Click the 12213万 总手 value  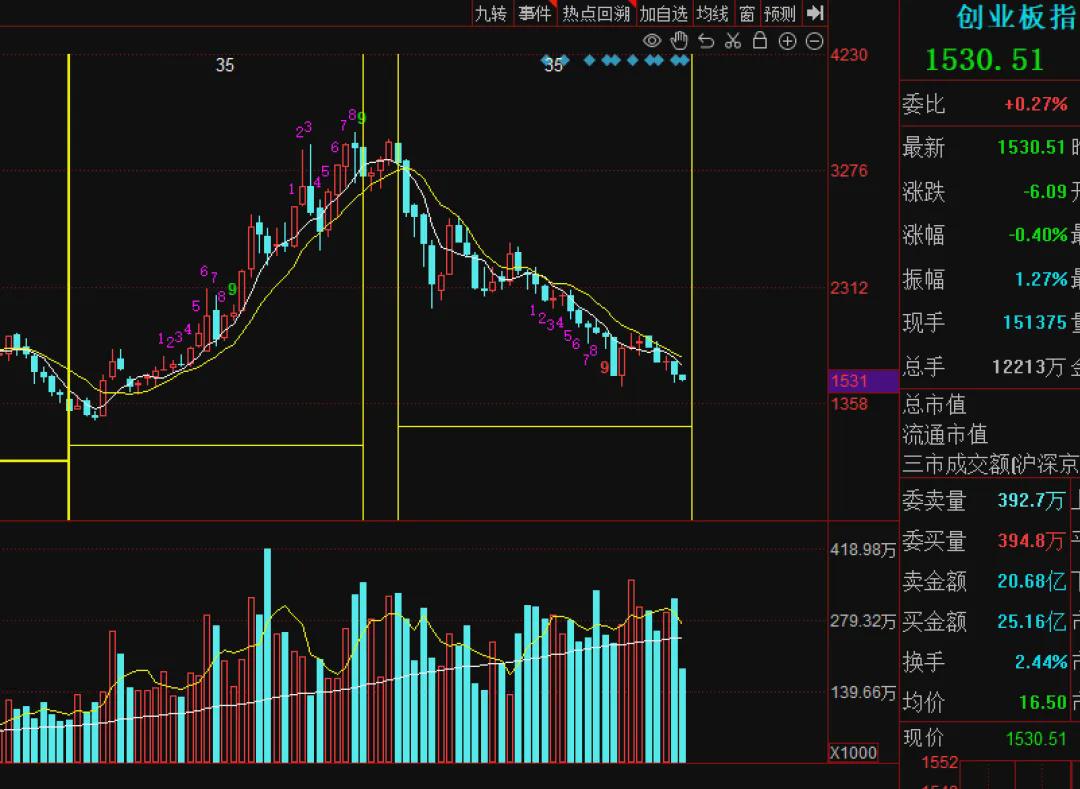1028,367
